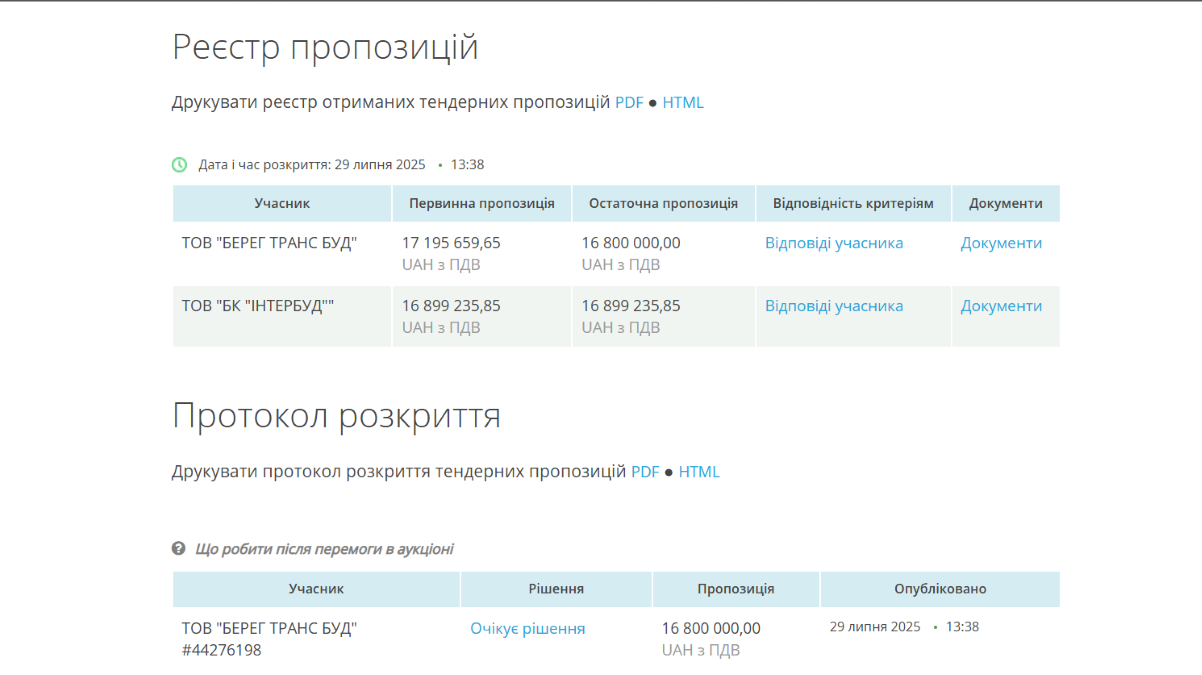The image size is (1202, 675).
Task: Click the Очікує рішення decision link
Action: pos(528,628)
